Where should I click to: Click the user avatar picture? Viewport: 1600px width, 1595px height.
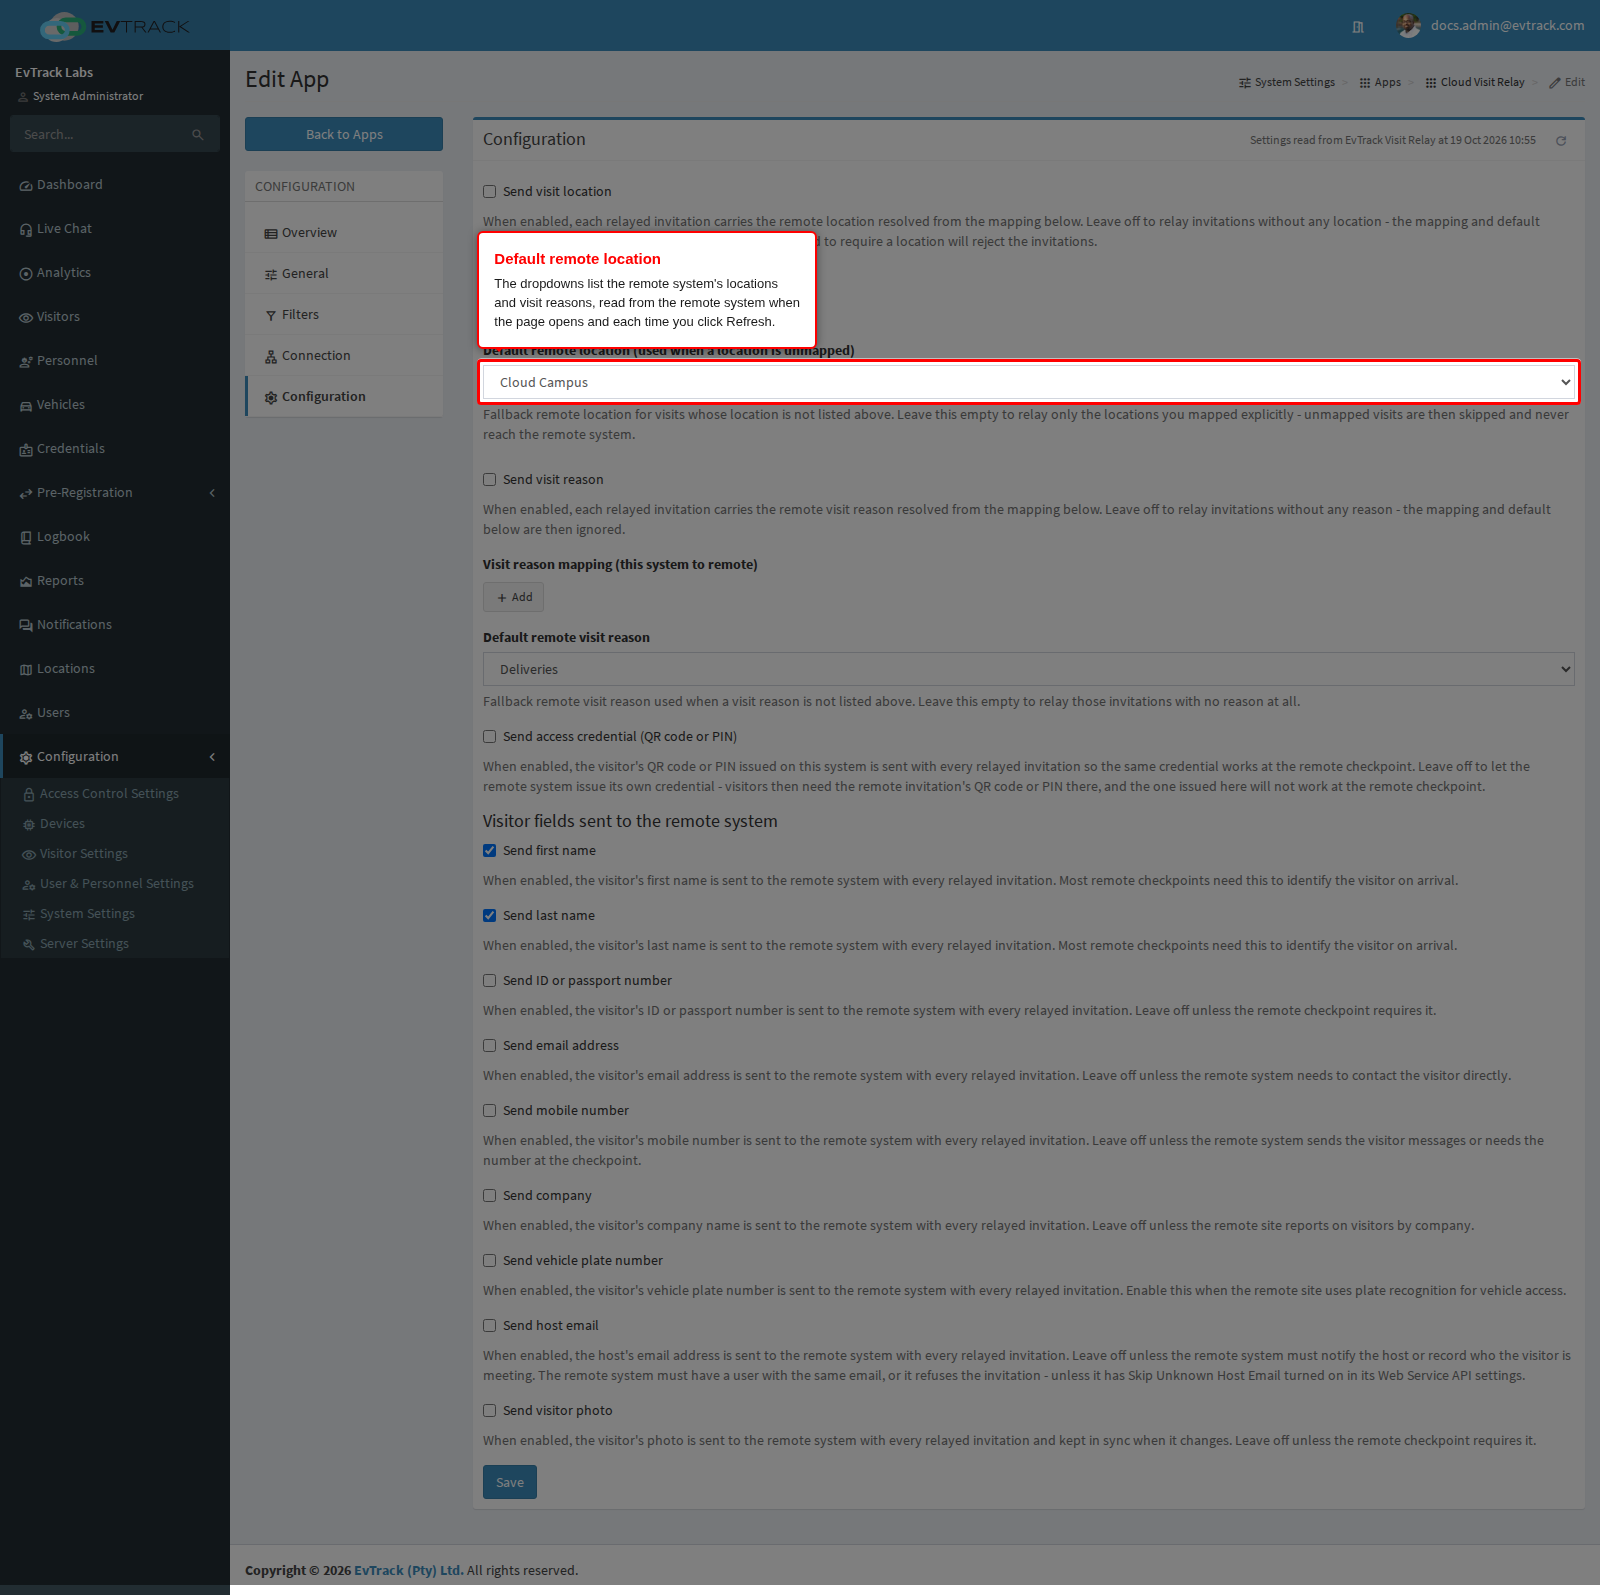tap(1409, 26)
